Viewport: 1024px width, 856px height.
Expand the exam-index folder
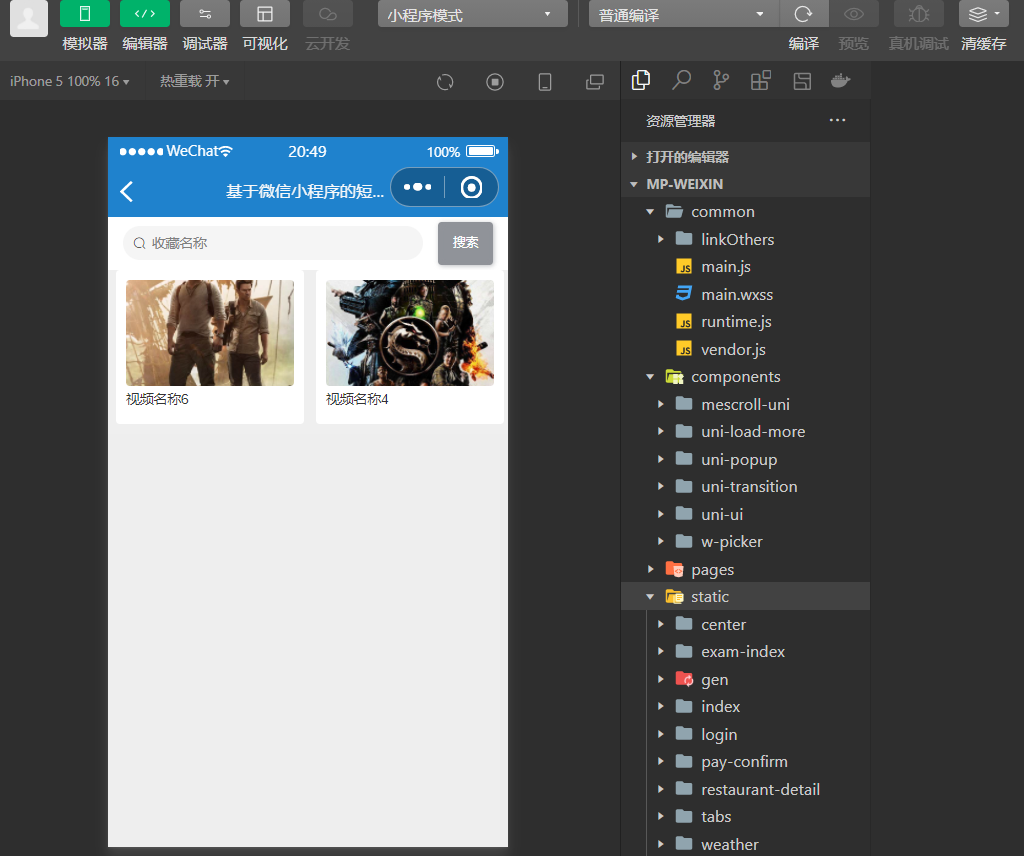[x=746, y=652]
